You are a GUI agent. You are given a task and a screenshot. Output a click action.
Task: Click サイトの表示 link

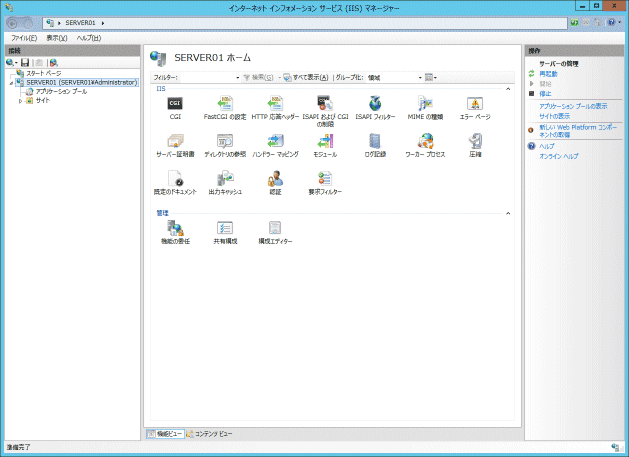point(554,116)
